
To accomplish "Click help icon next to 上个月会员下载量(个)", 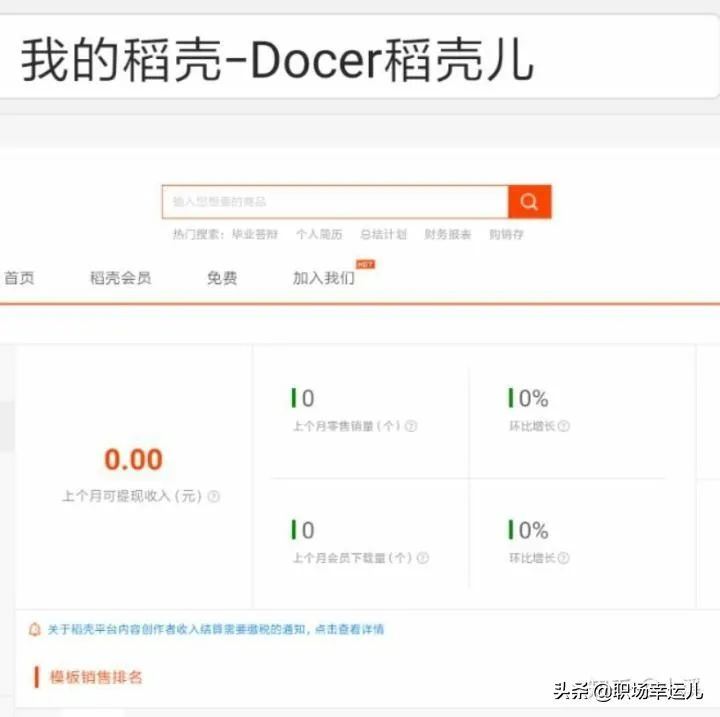I will (422, 558).
